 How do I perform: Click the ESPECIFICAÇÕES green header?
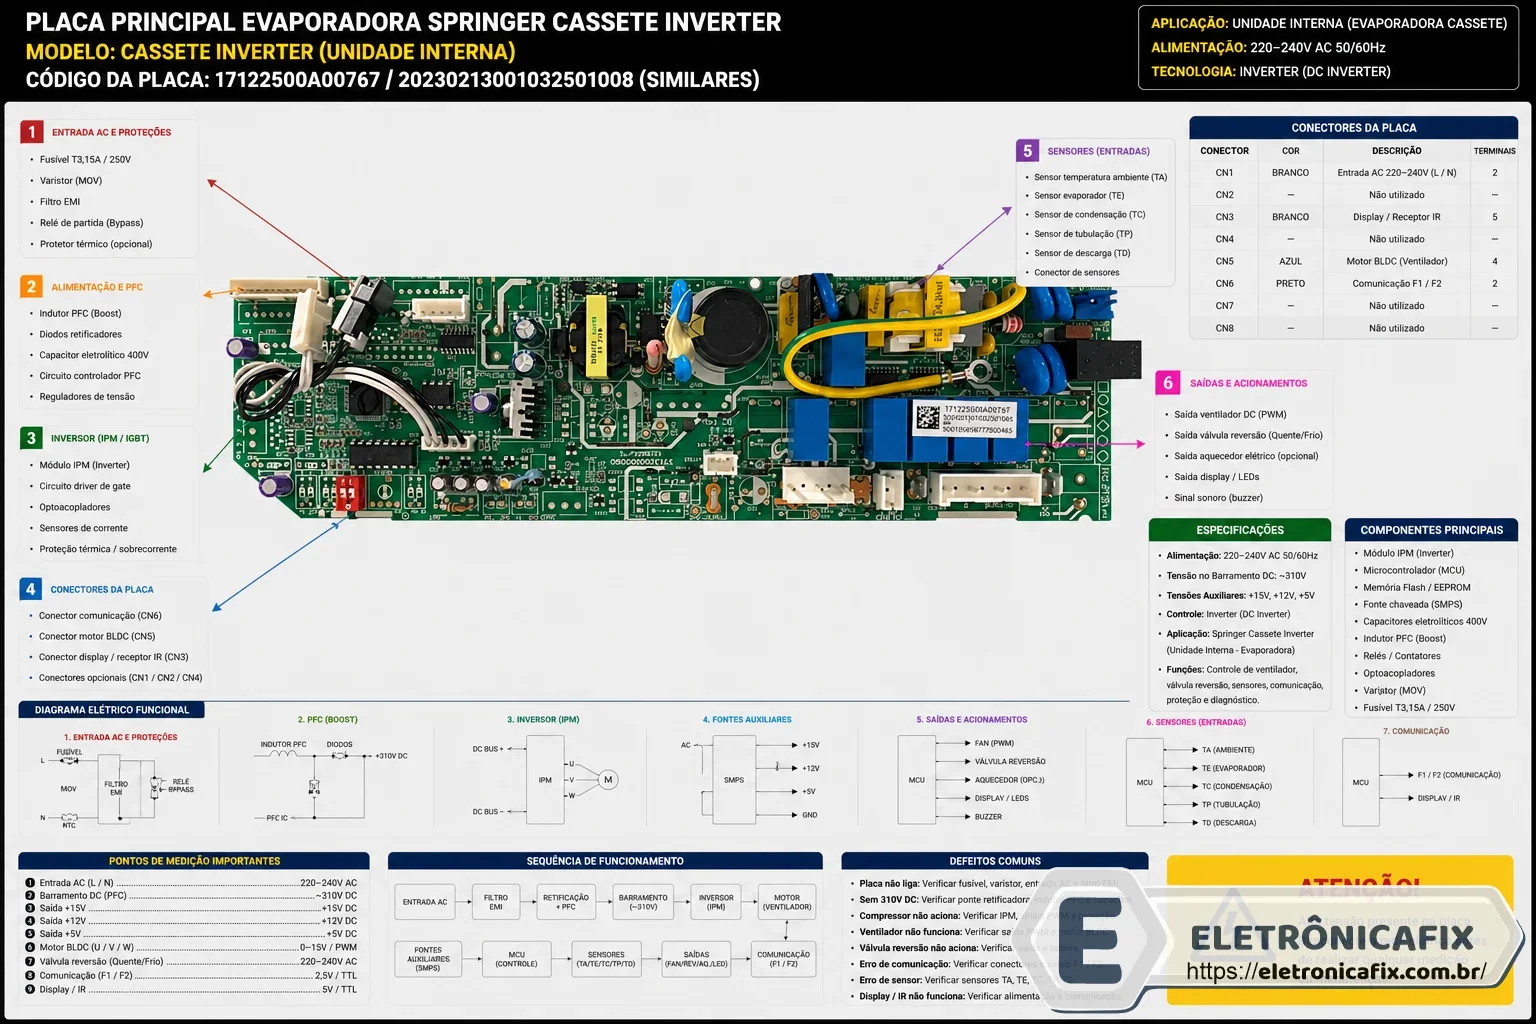[x=1240, y=530]
